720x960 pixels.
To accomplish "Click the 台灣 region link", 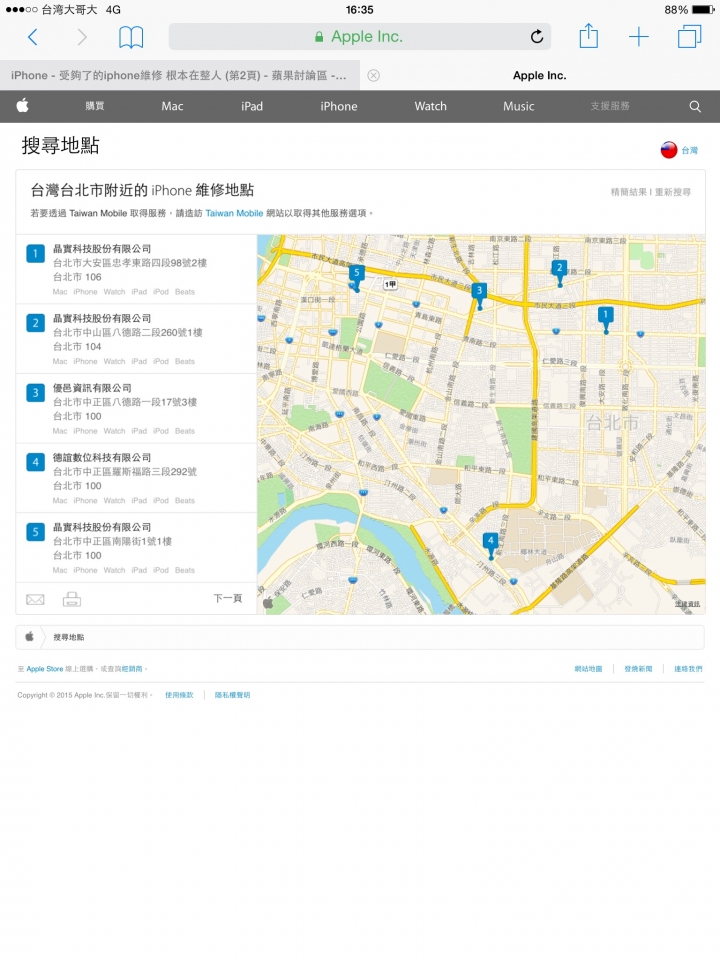I will [689, 150].
